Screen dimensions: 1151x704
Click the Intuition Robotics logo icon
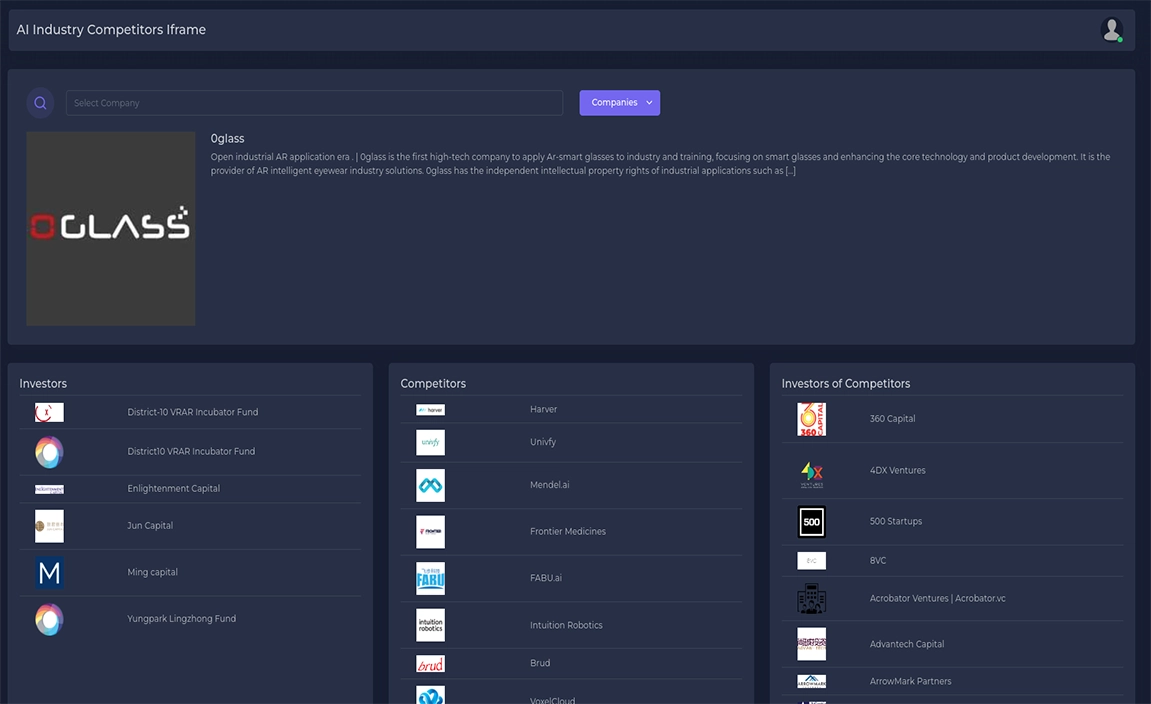pyautogui.click(x=430, y=625)
